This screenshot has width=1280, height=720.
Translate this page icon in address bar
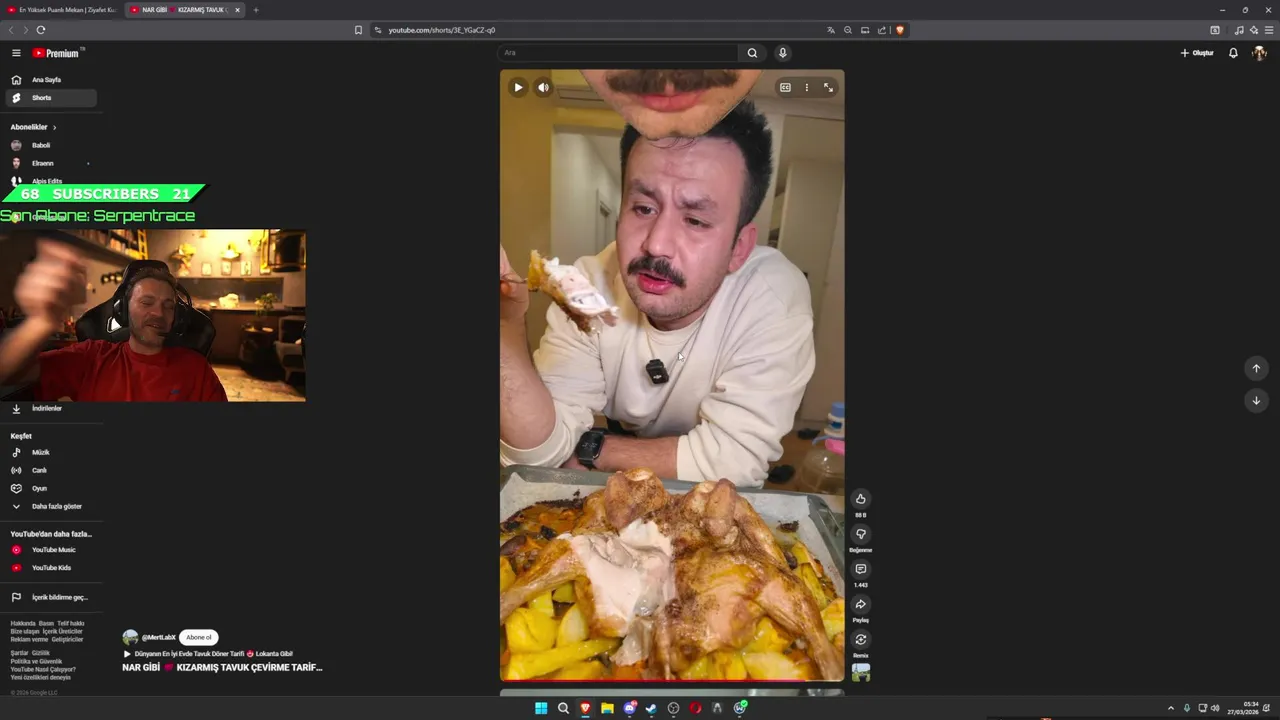pyautogui.click(x=830, y=30)
